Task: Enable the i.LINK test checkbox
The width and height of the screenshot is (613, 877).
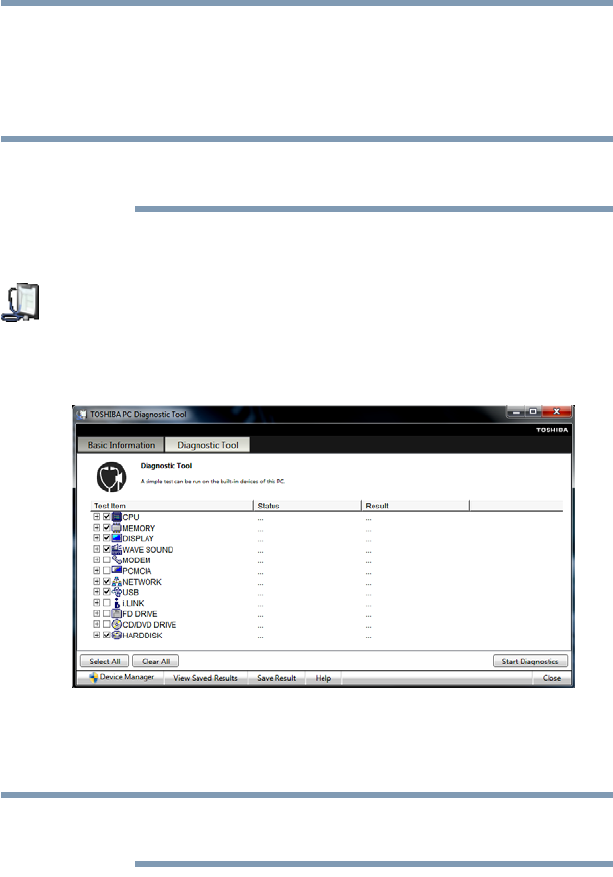Action: coord(106,603)
